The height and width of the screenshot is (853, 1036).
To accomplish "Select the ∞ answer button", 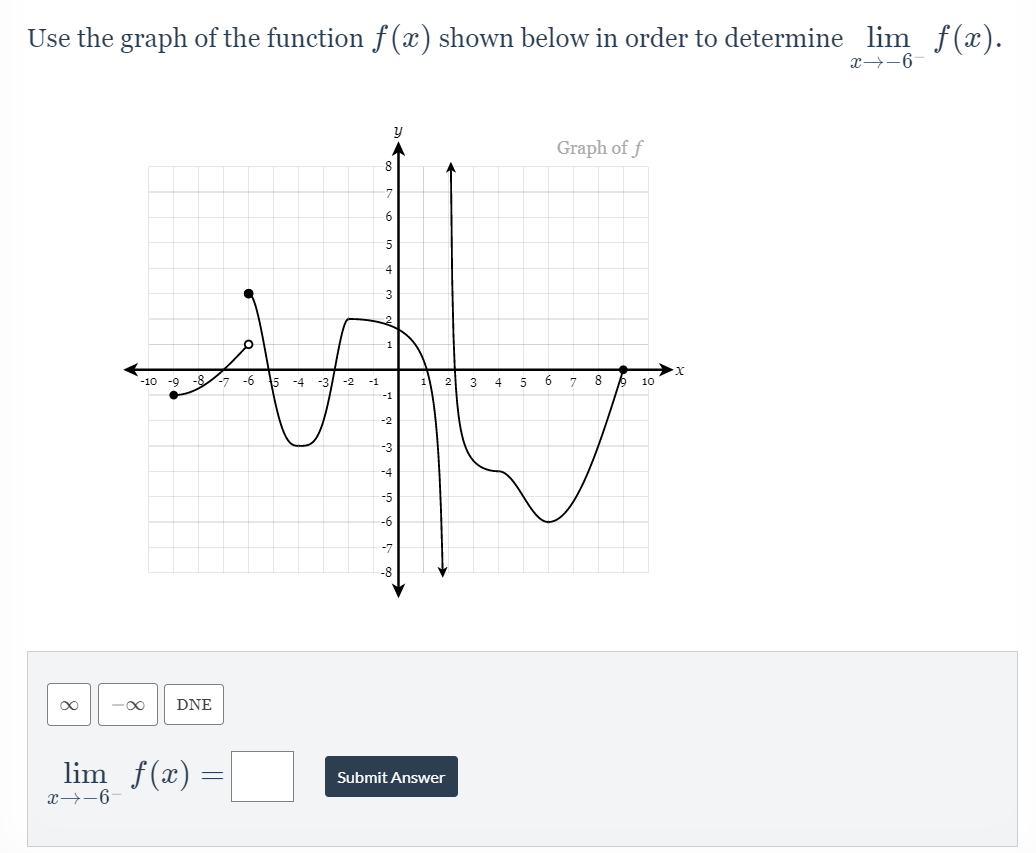I will [68, 704].
